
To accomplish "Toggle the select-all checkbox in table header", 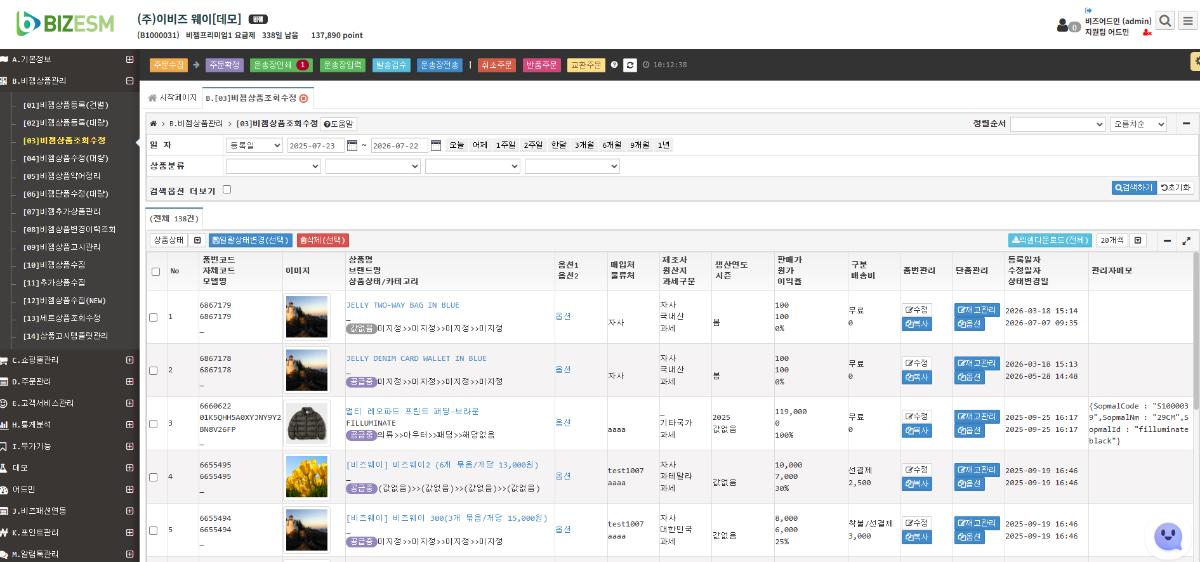I will pyautogui.click(x=155, y=271).
